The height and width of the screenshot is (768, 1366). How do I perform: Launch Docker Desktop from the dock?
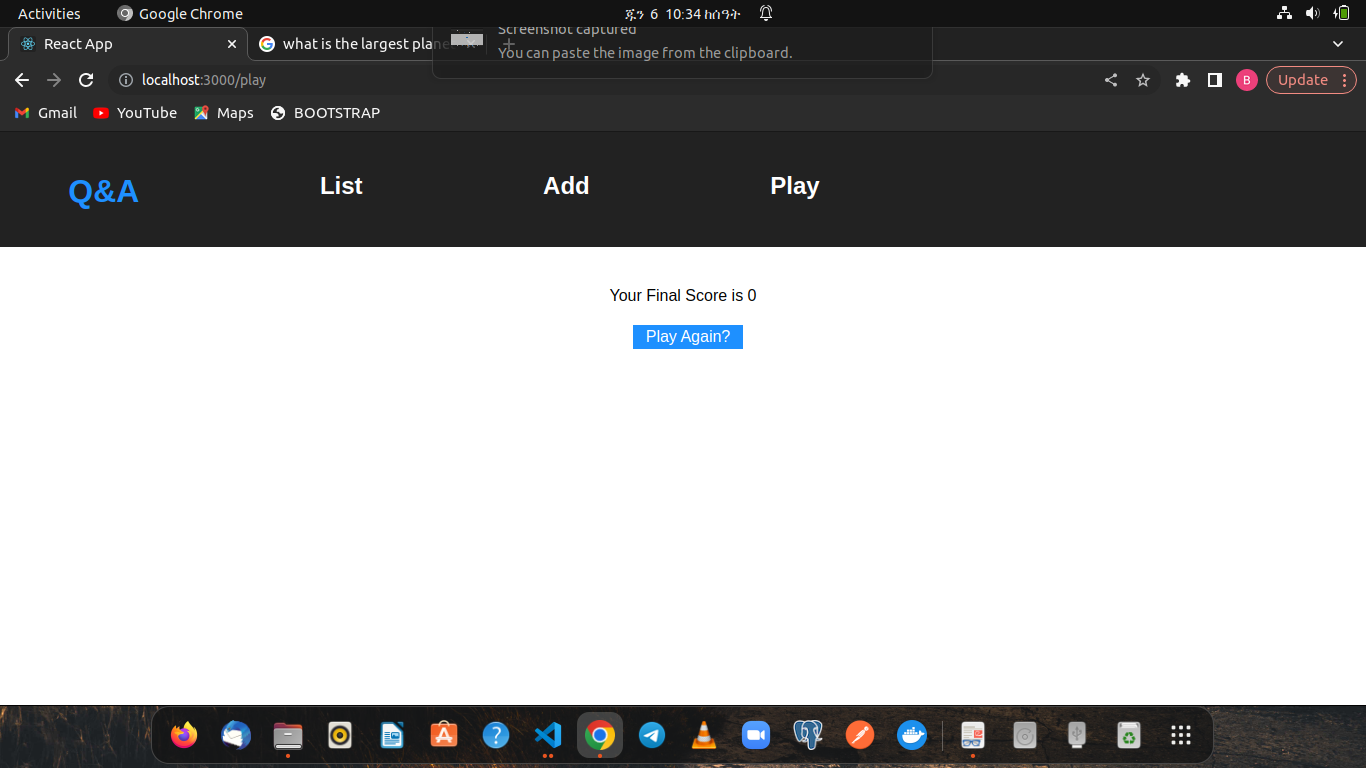(912, 735)
